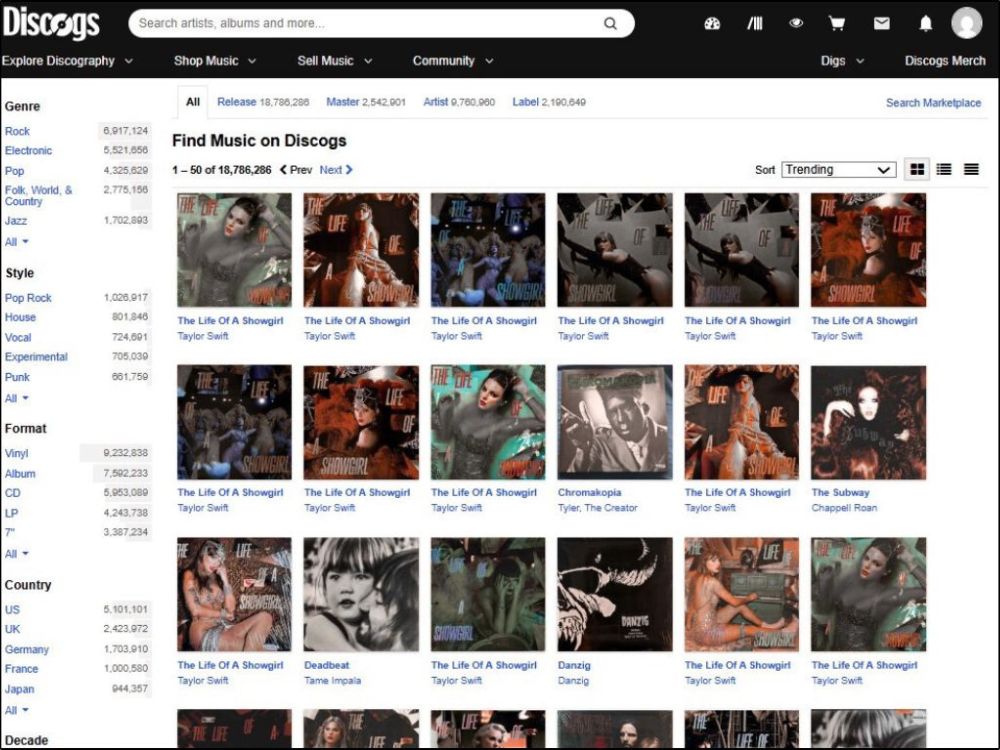Filter by House style
The image size is (1000, 750).
tap(20, 317)
